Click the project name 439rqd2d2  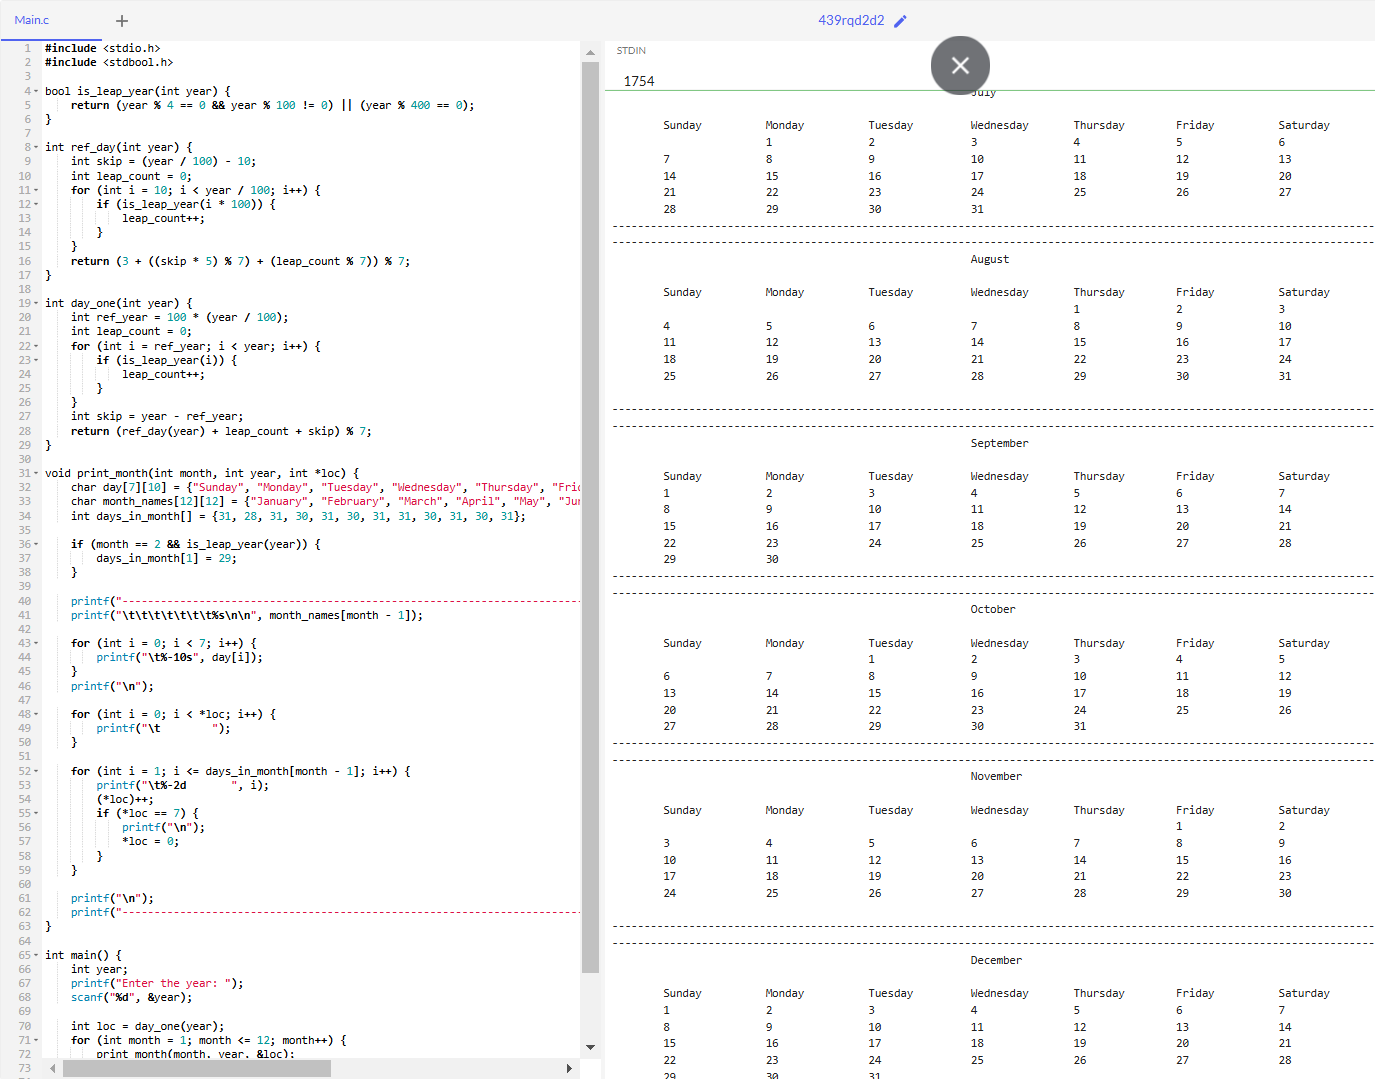pos(850,21)
